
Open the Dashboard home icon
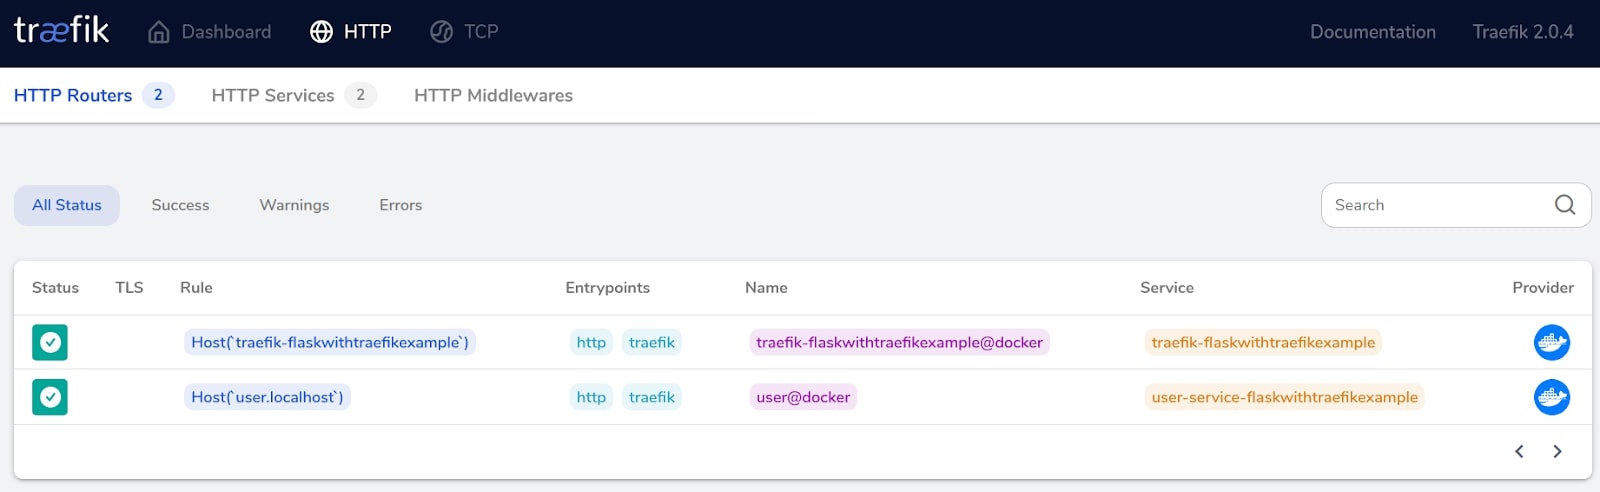(x=159, y=32)
